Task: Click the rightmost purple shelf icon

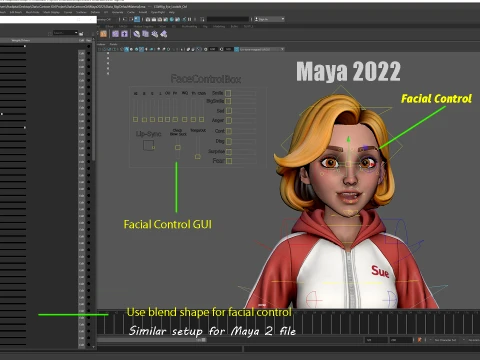Action: [164, 34]
